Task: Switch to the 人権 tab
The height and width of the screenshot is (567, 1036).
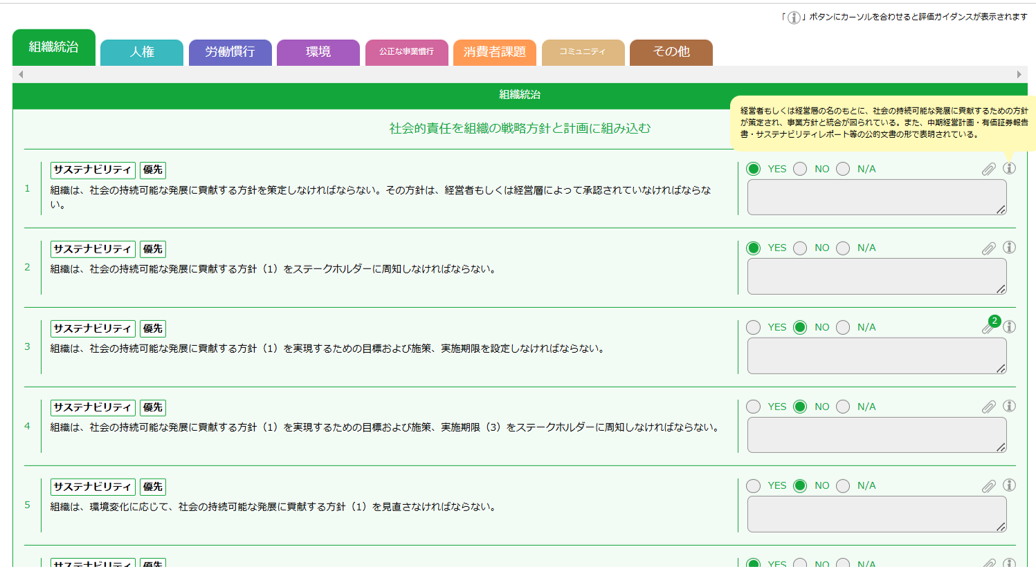Action: (x=141, y=52)
